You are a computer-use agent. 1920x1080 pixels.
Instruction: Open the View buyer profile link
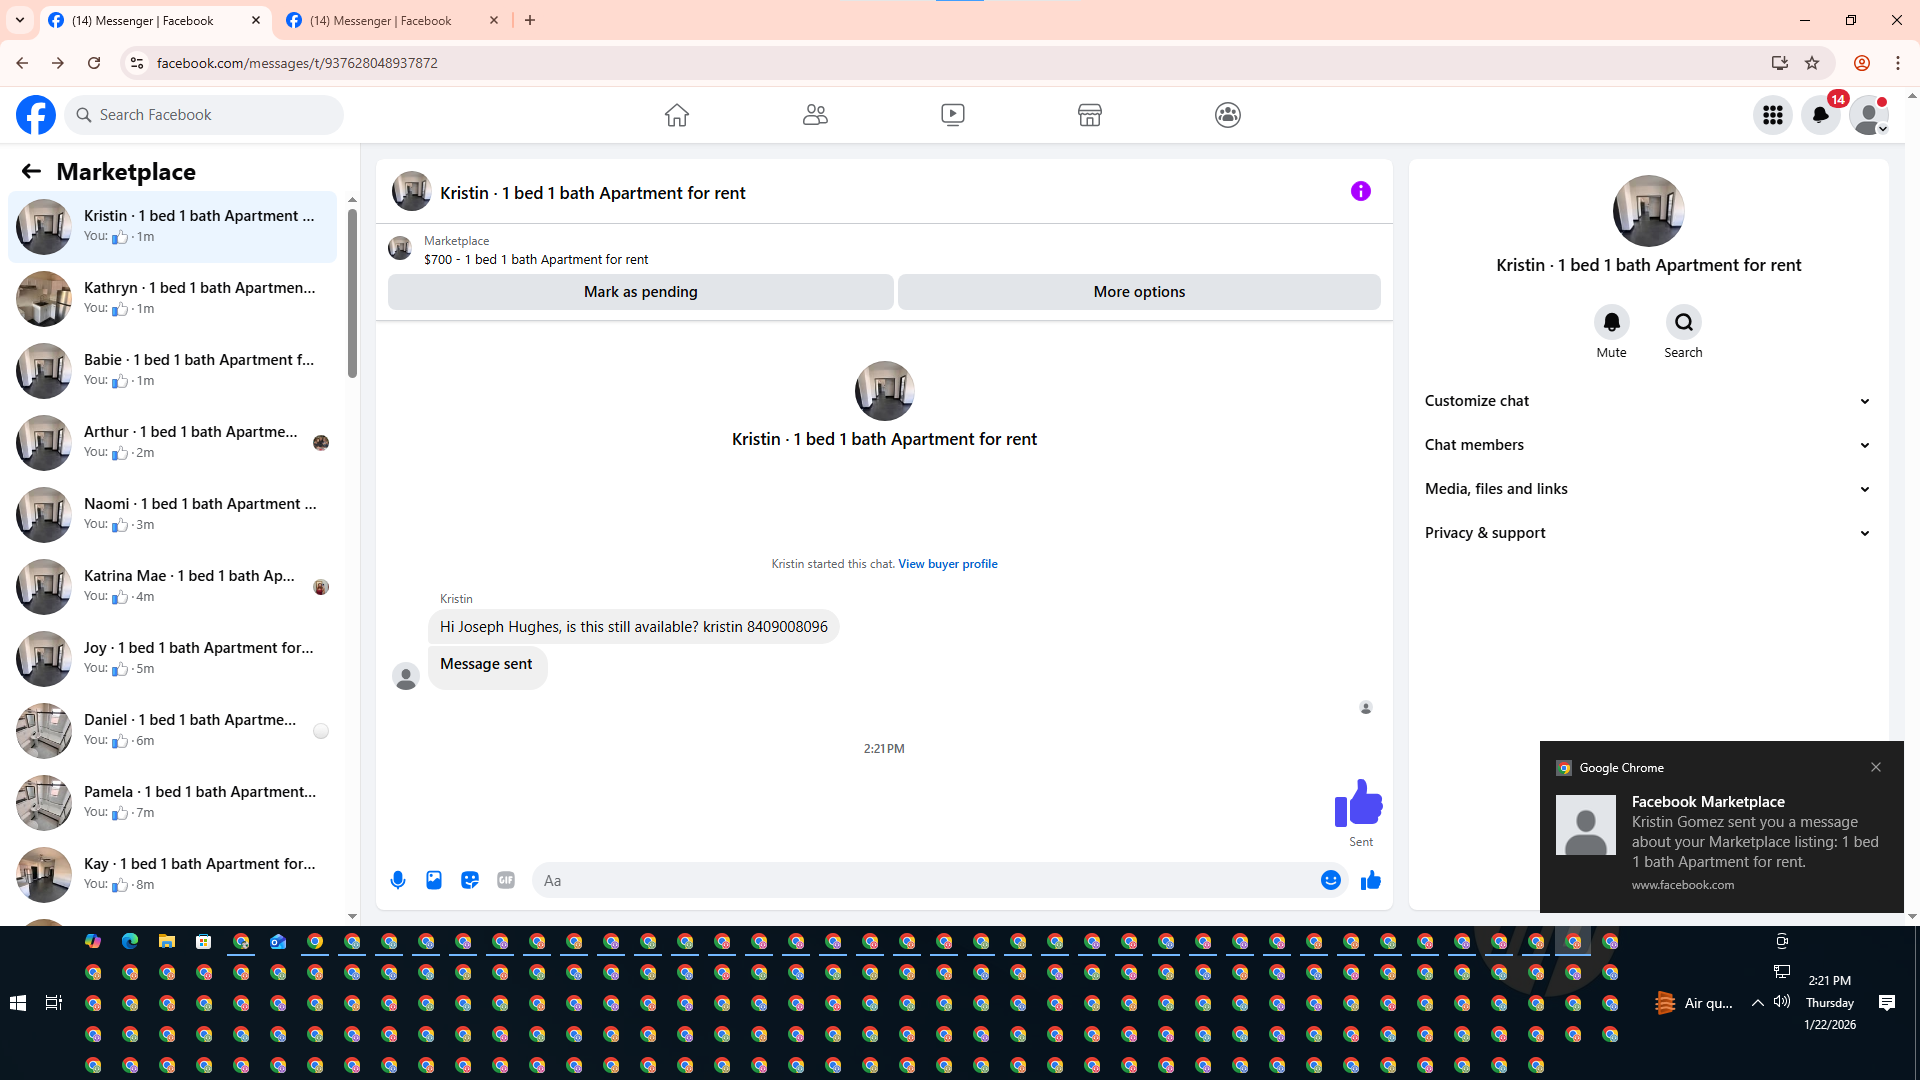(x=948, y=564)
